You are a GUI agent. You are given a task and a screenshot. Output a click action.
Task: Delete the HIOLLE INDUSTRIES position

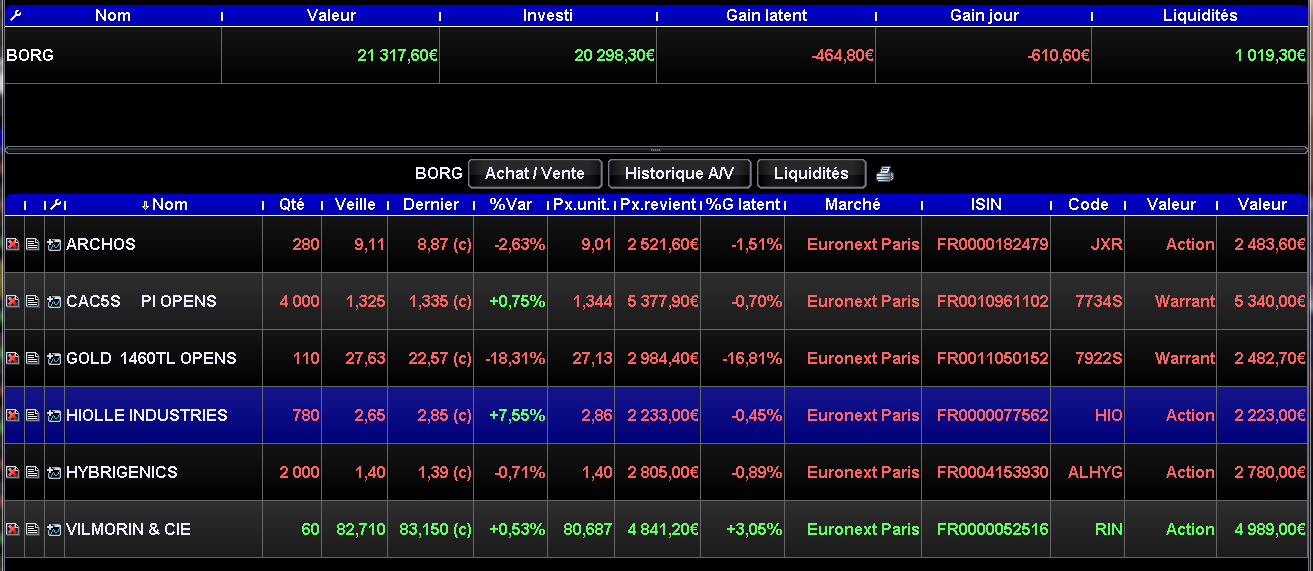click(x=13, y=416)
